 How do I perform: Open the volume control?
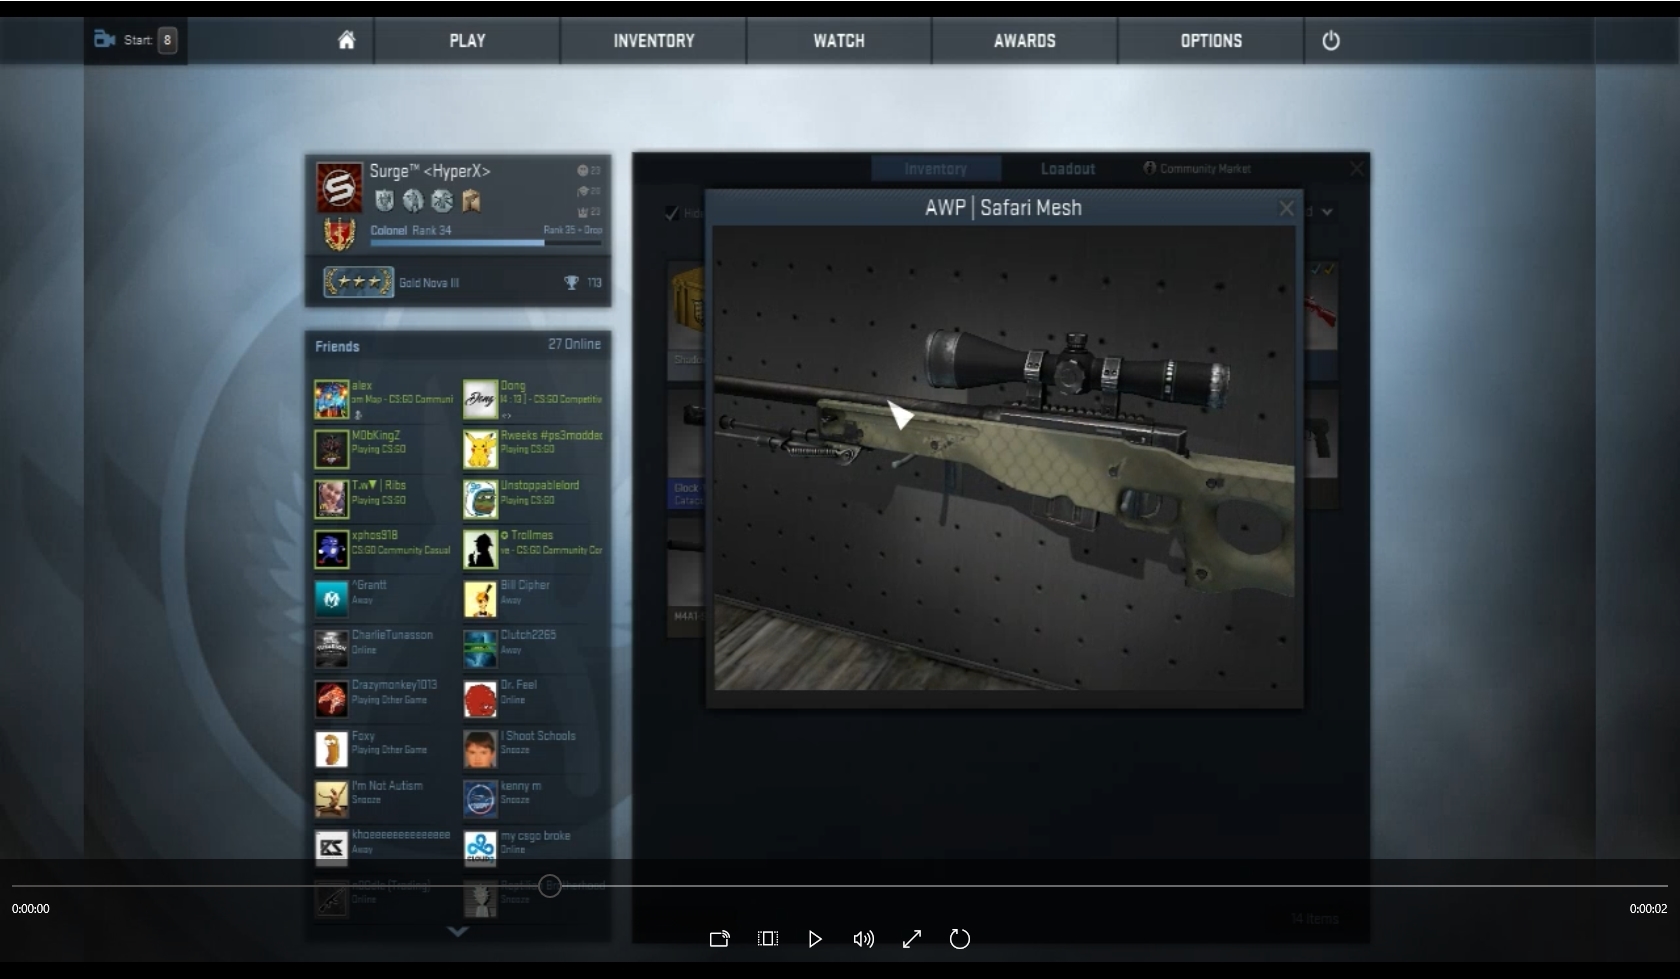point(863,939)
